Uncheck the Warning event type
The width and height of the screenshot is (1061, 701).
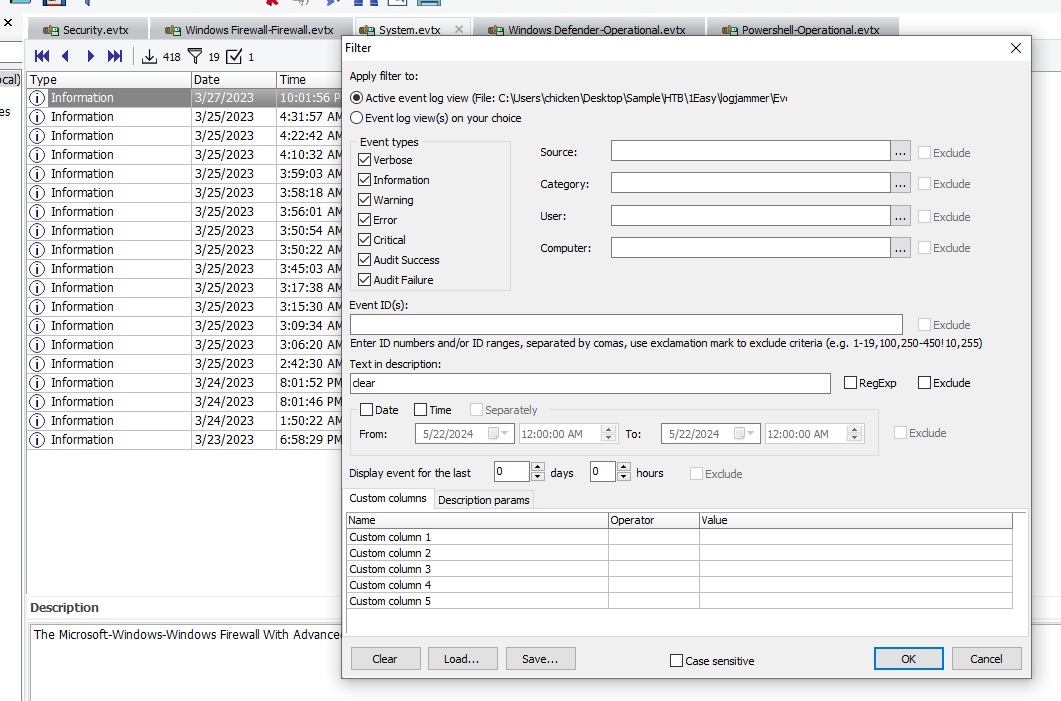pyautogui.click(x=365, y=200)
